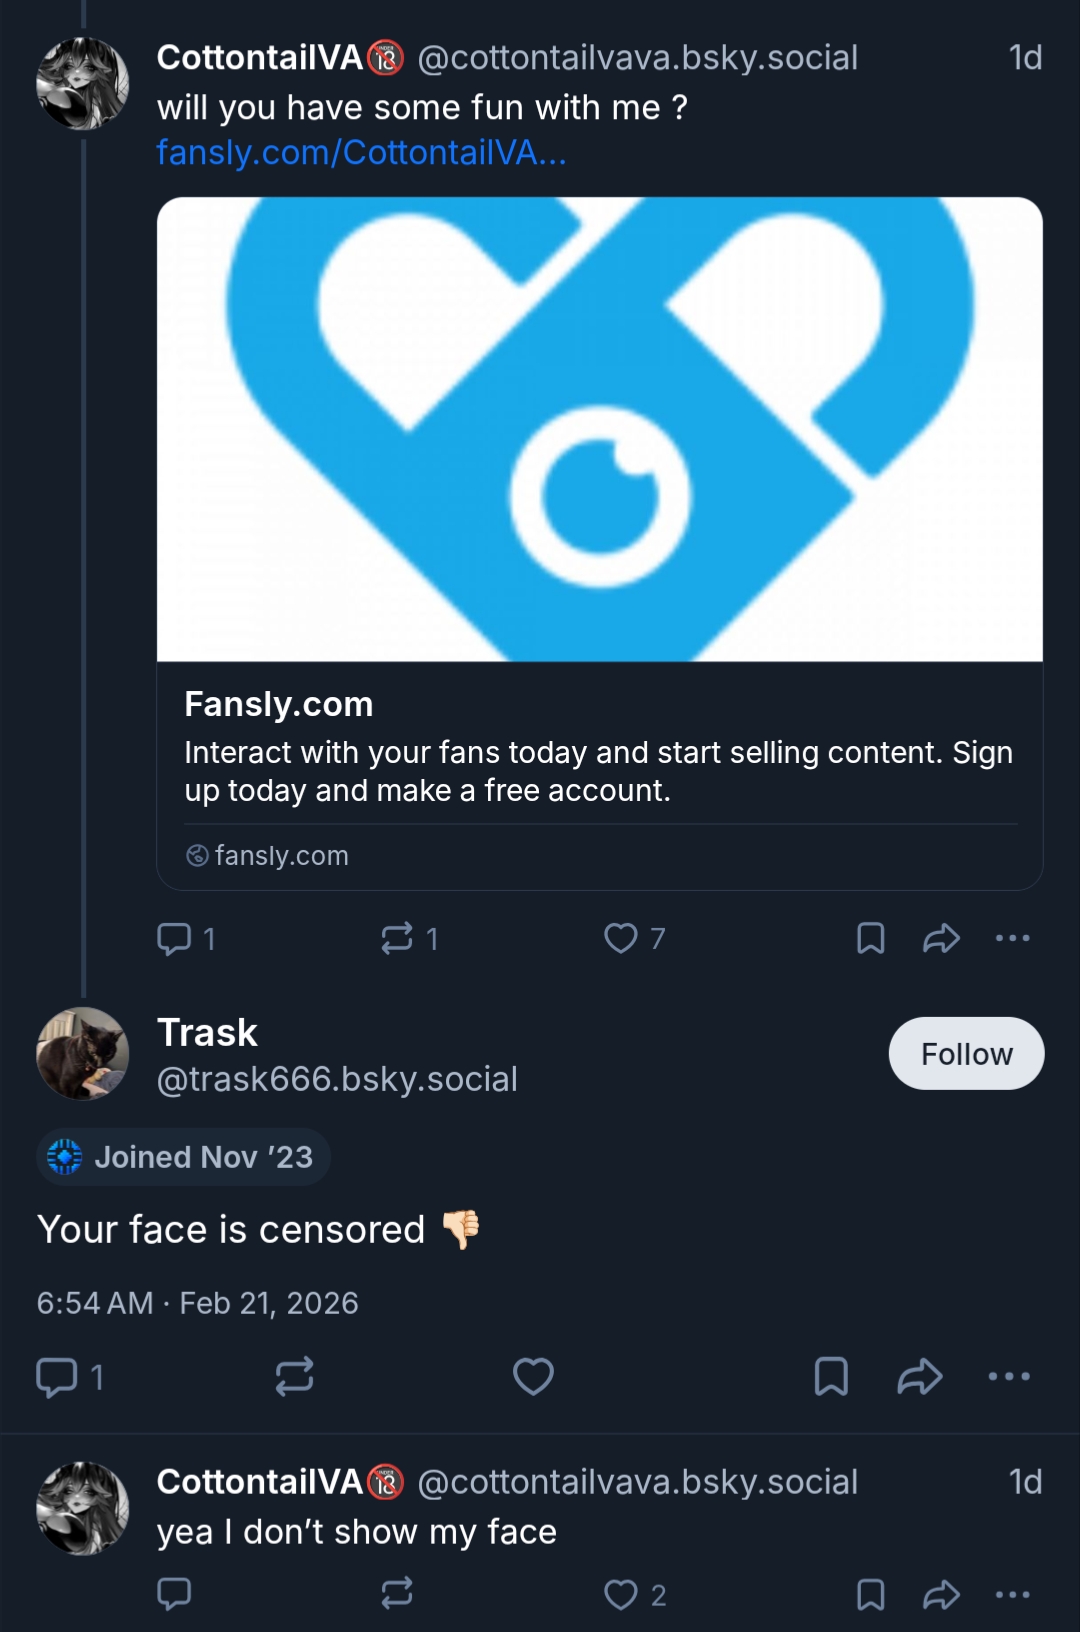Follow Trask's account
This screenshot has height=1632, width=1080.
click(x=966, y=1054)
